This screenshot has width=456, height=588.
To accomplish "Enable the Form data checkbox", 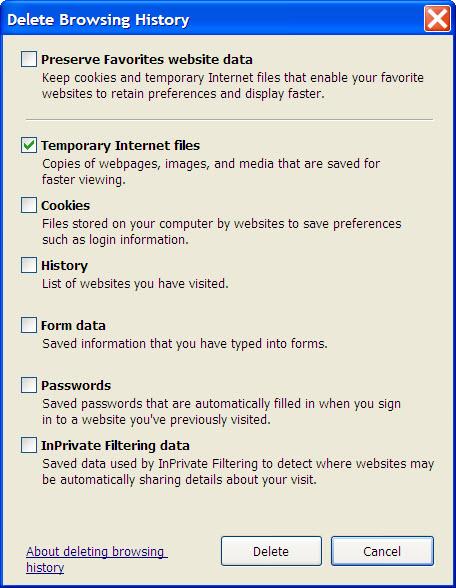I will click(29, 325).
